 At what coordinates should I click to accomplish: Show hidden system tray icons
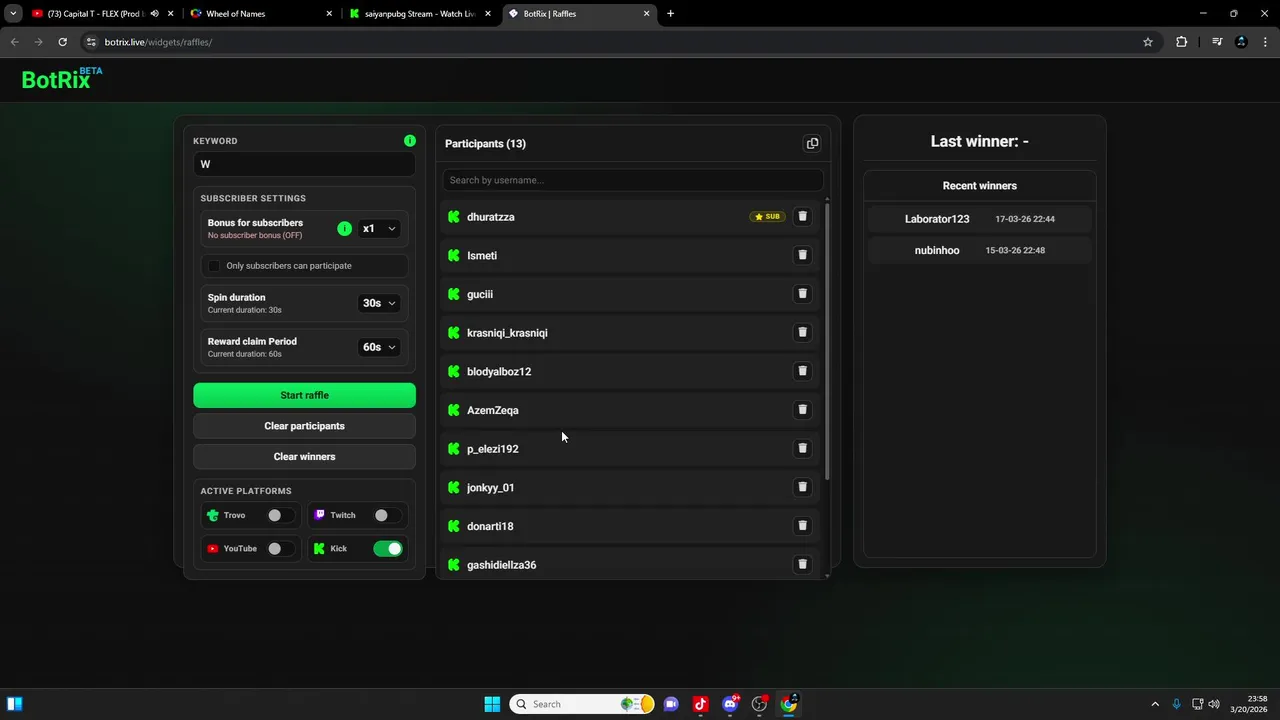point(1155,704)
